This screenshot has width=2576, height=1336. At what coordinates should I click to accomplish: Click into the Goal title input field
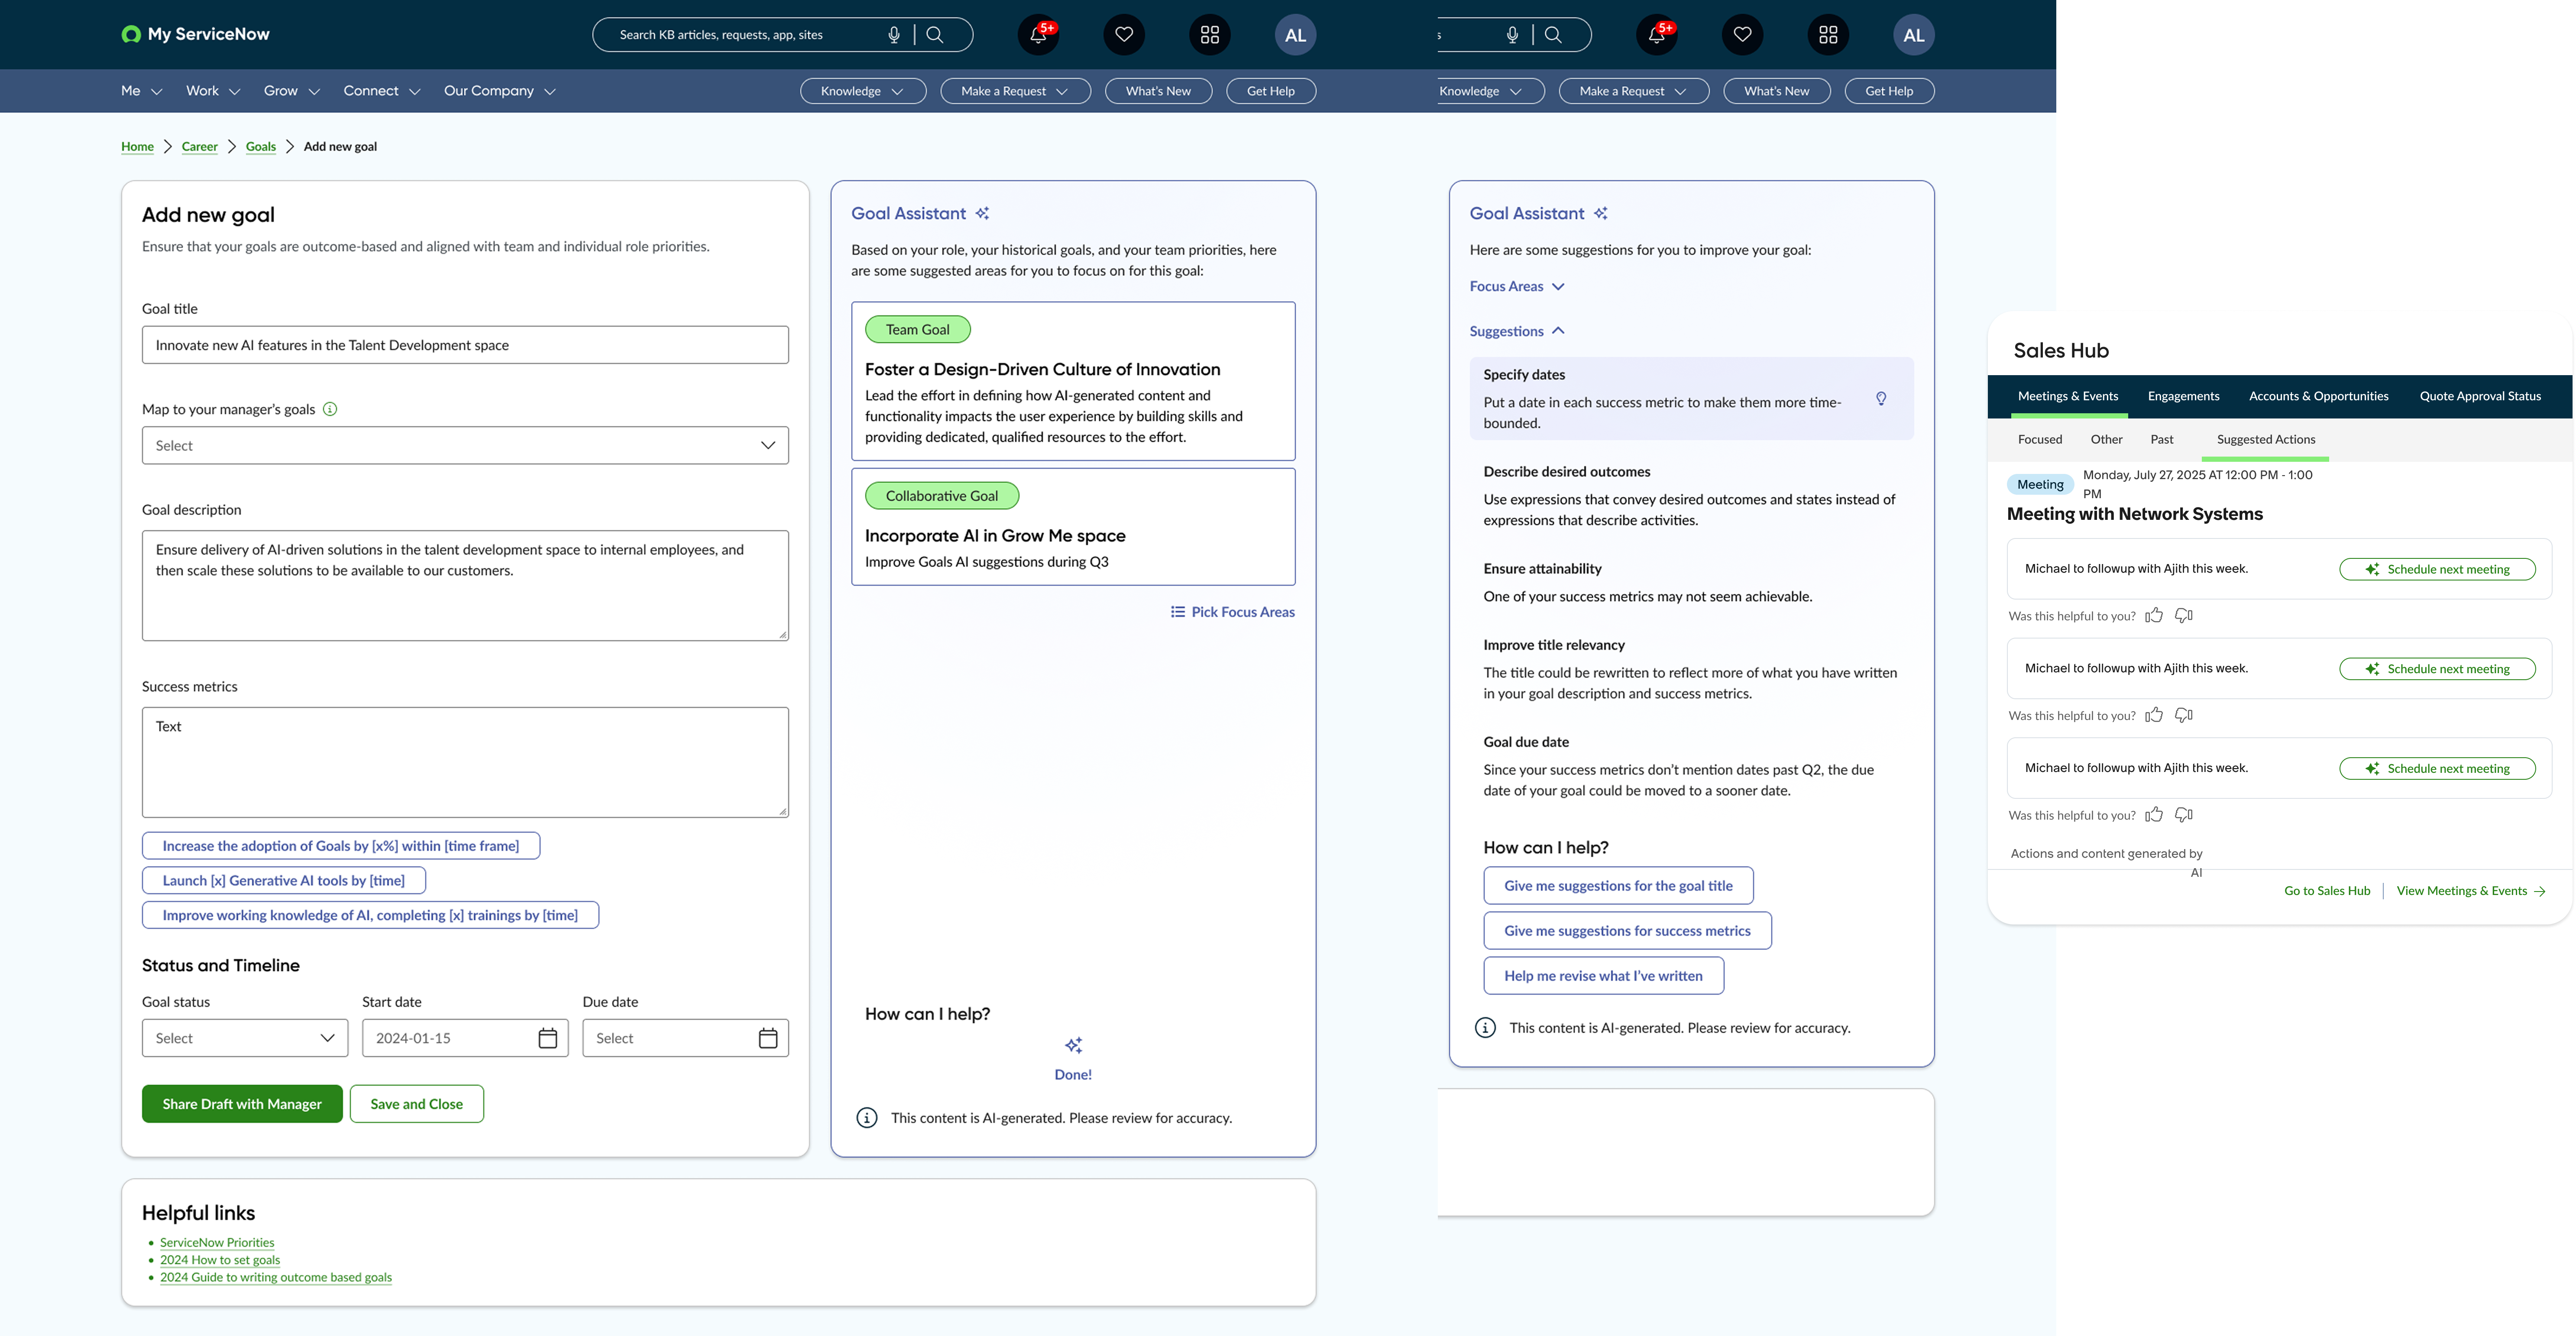coord(465,345)
